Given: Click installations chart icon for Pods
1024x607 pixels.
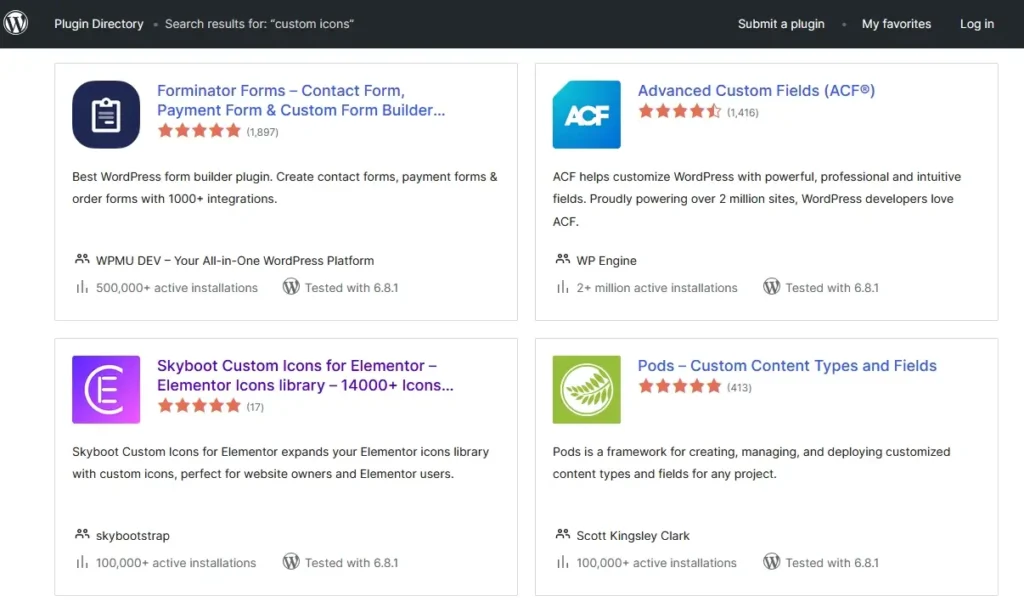Looking at the screenshot, I should tap(562, 562).
